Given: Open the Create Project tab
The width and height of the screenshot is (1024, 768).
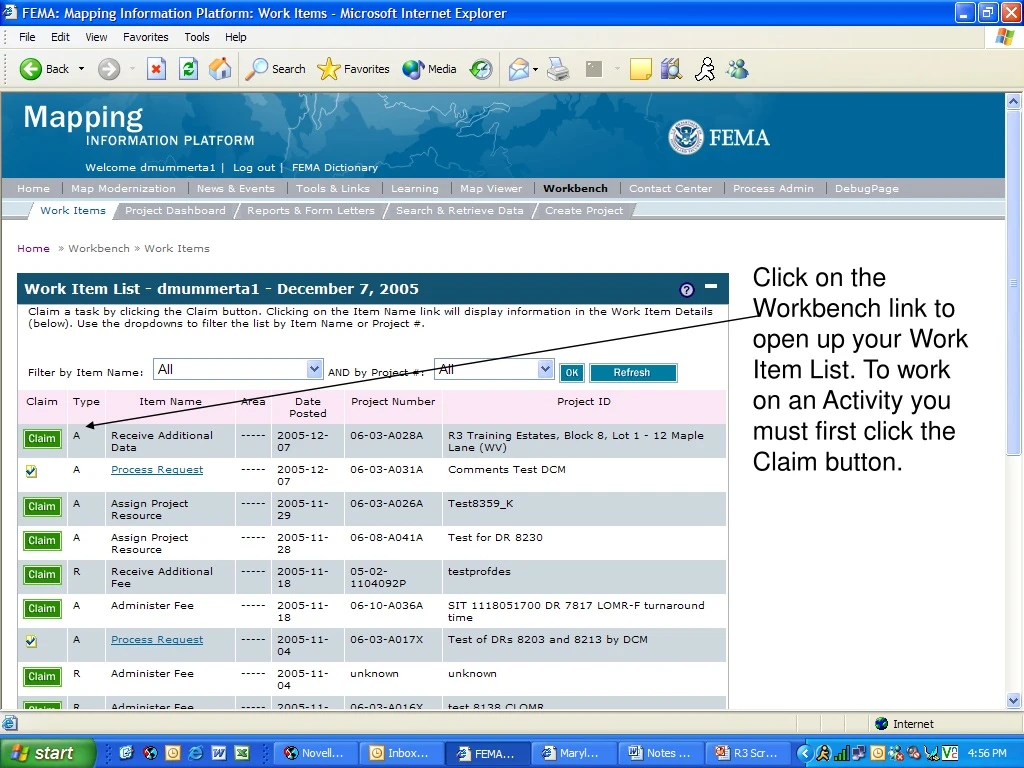Looking at the screenshot, I should click(x=584, y=210).
